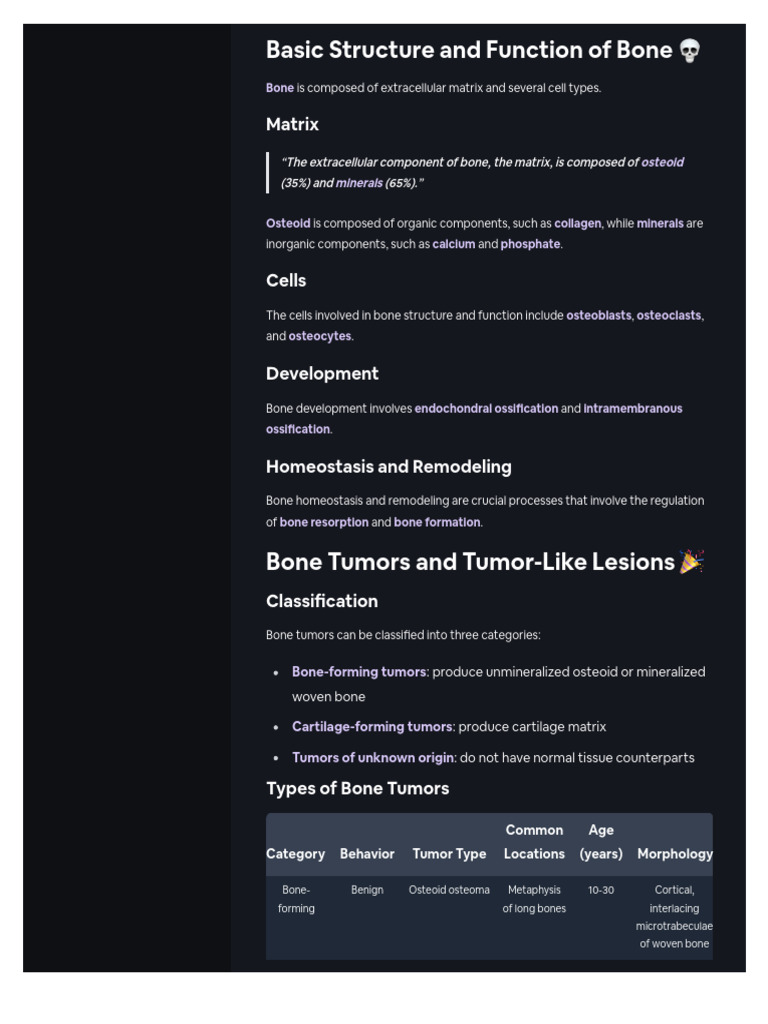Select the "phosphate" highlighted term

530,244
